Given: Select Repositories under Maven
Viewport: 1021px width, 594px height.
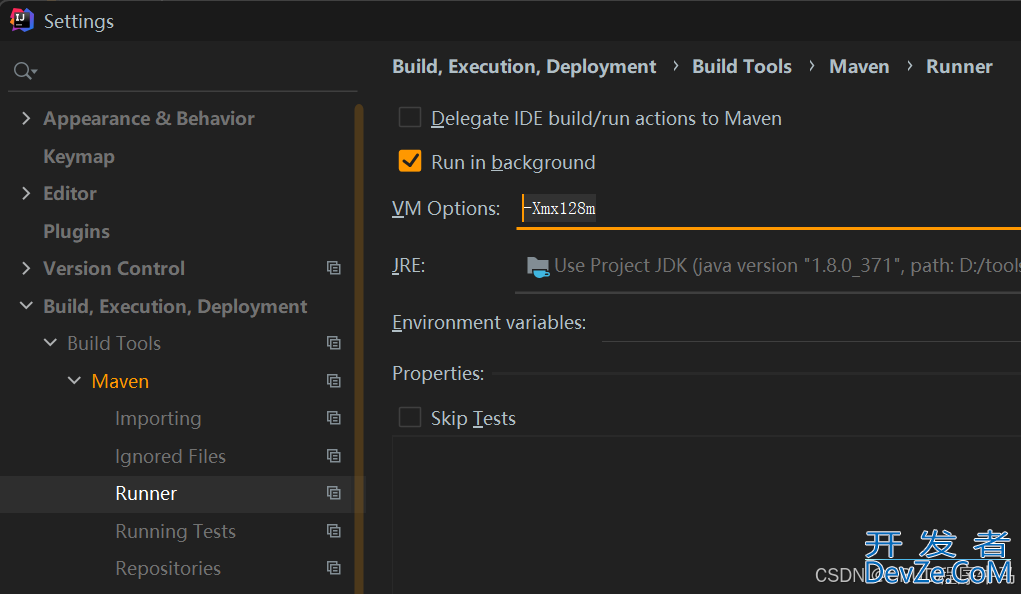Looking at the screenshot, I should pos(168,569).
